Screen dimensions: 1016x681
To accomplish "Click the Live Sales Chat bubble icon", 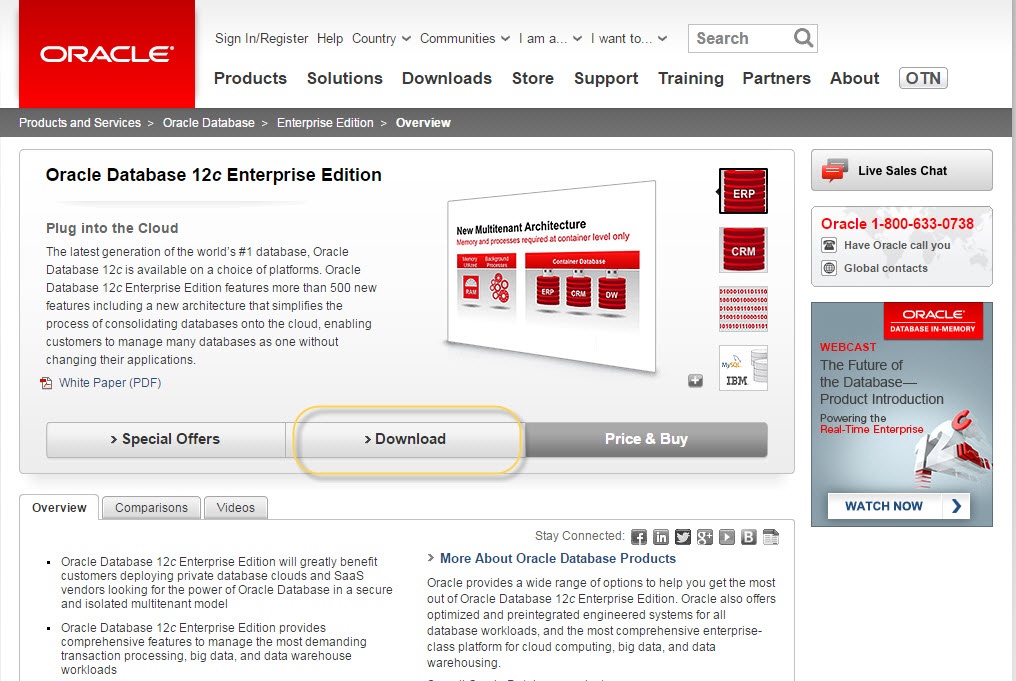I will (835, 170).
